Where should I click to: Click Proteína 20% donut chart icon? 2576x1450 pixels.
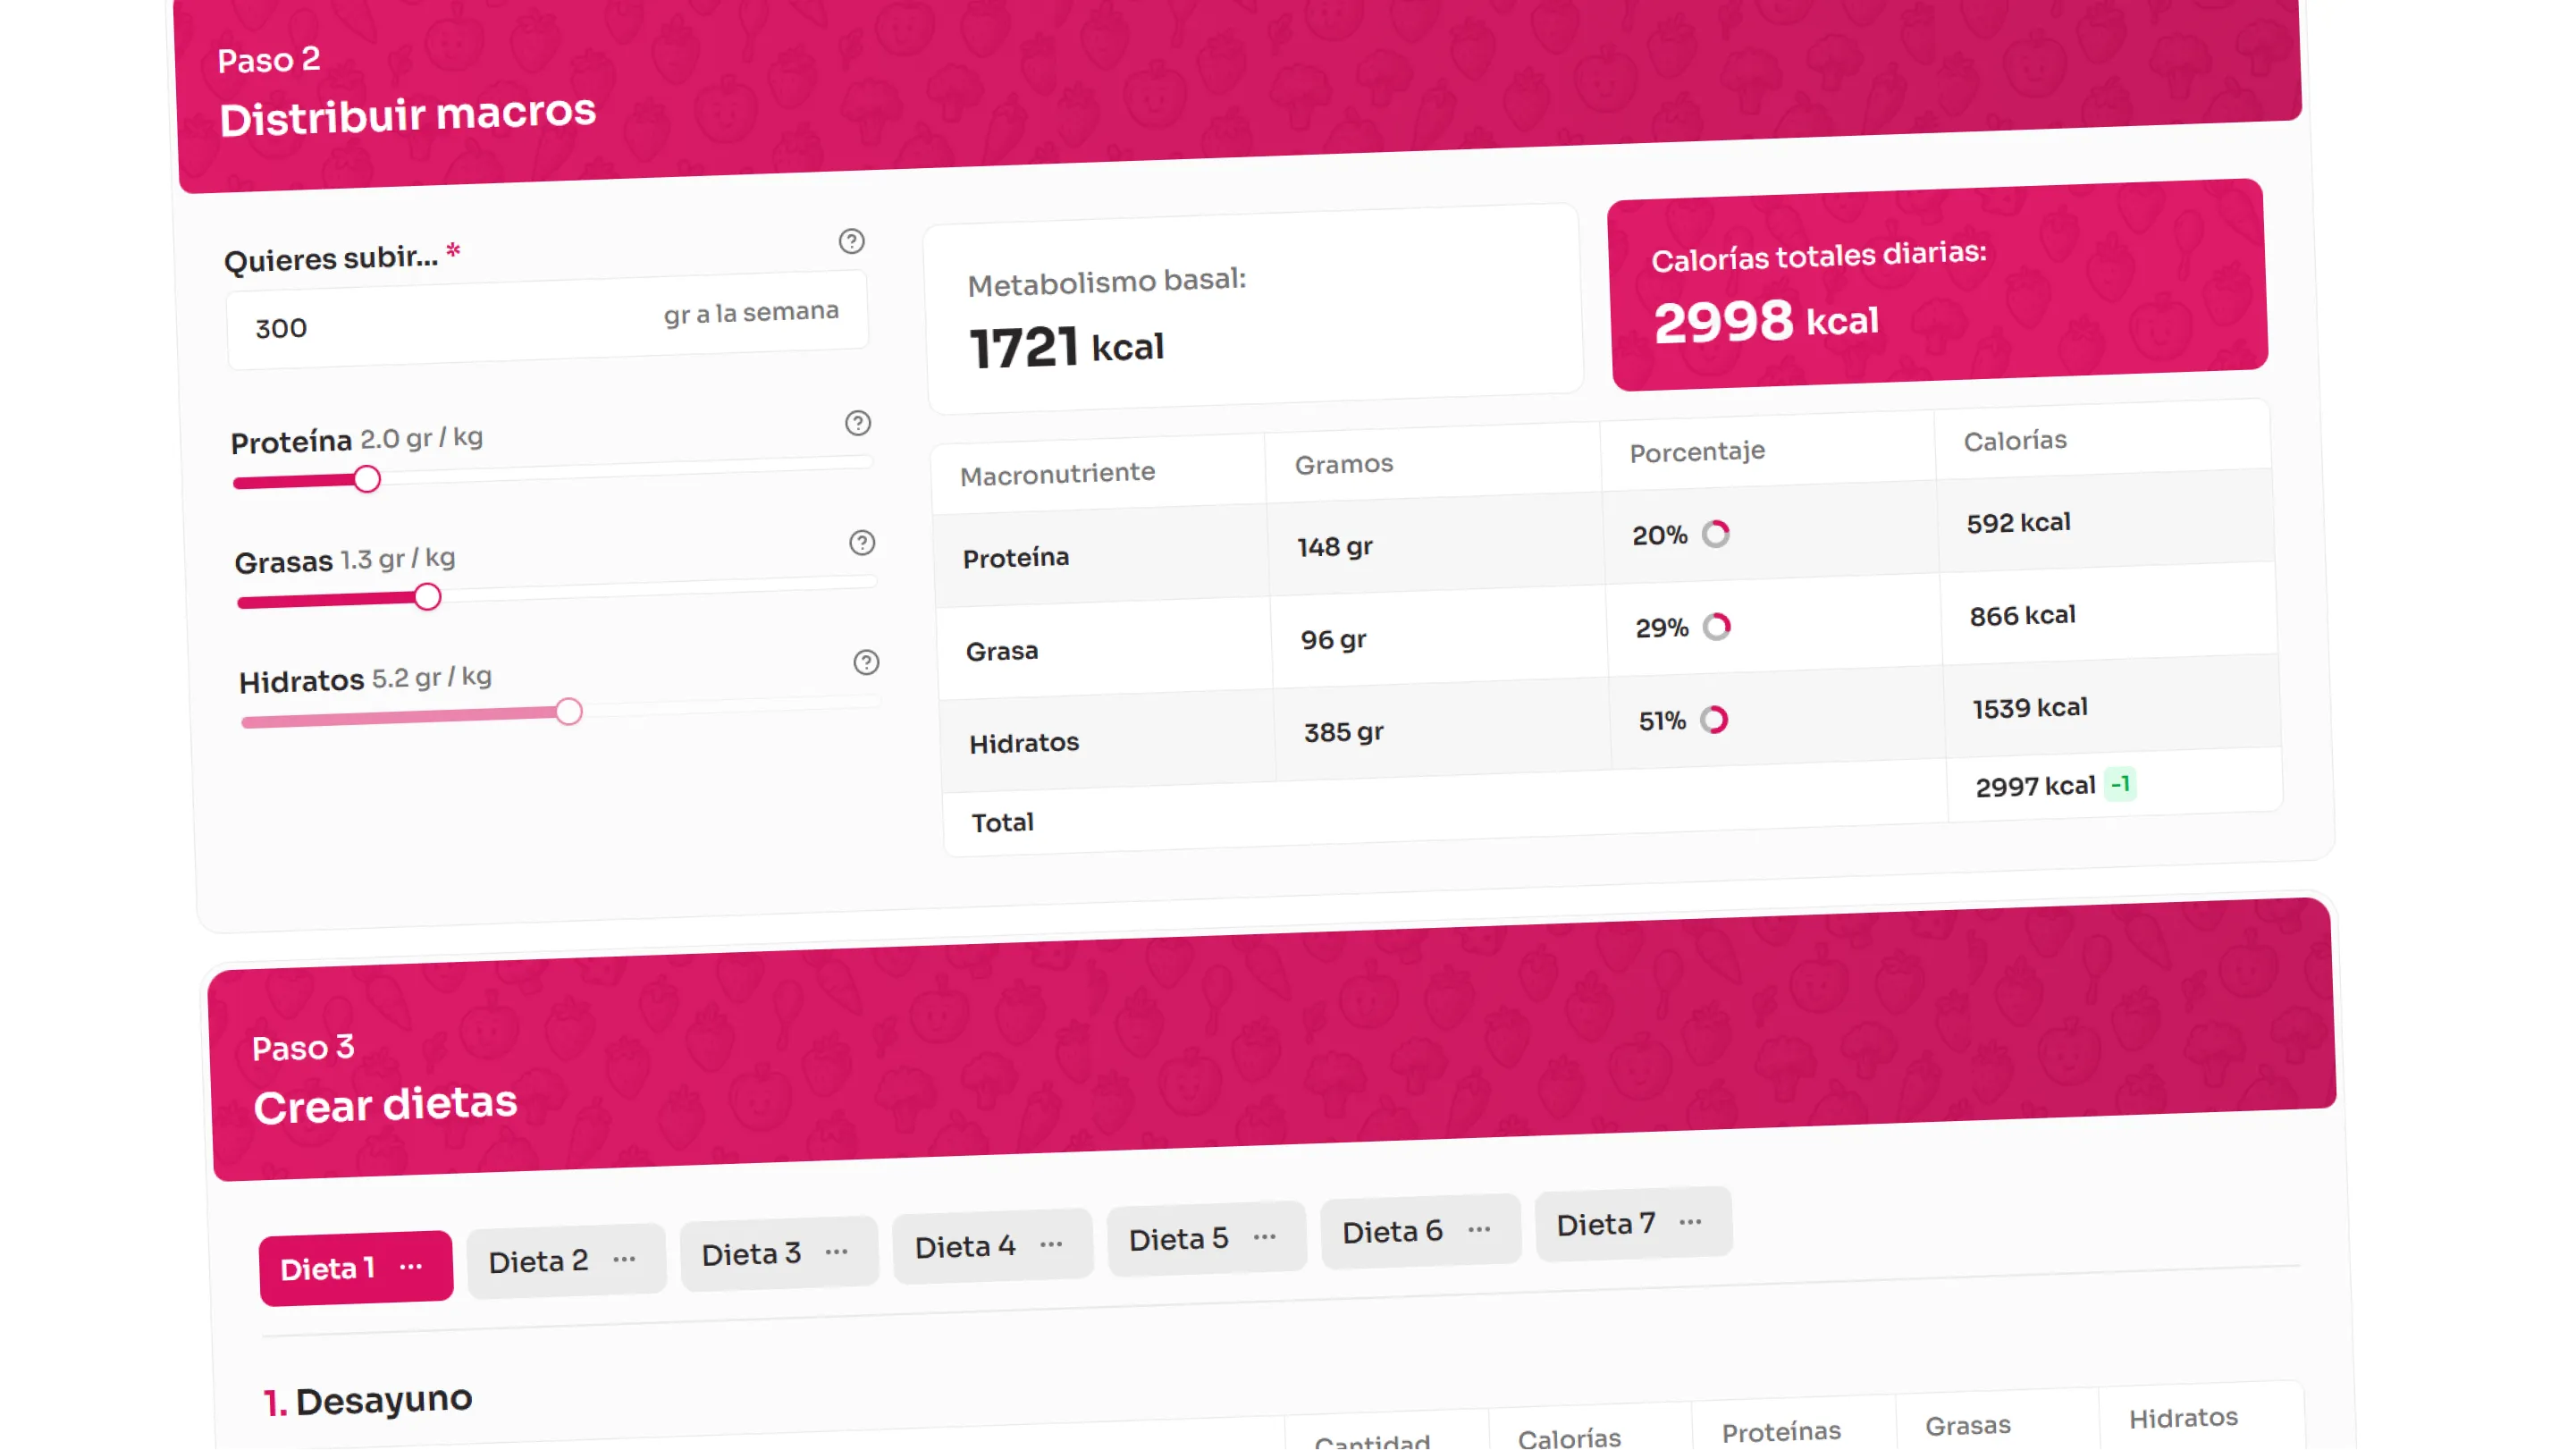pyautogui.click(x=1716, y=534)
